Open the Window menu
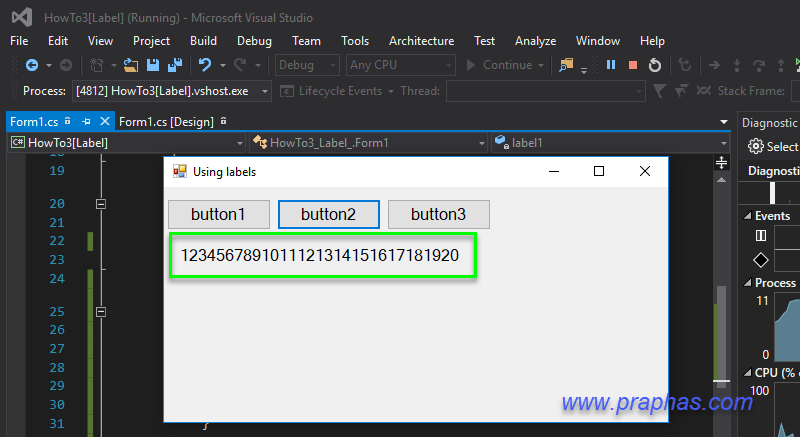800x437 pixels. [x=598, y=41]
